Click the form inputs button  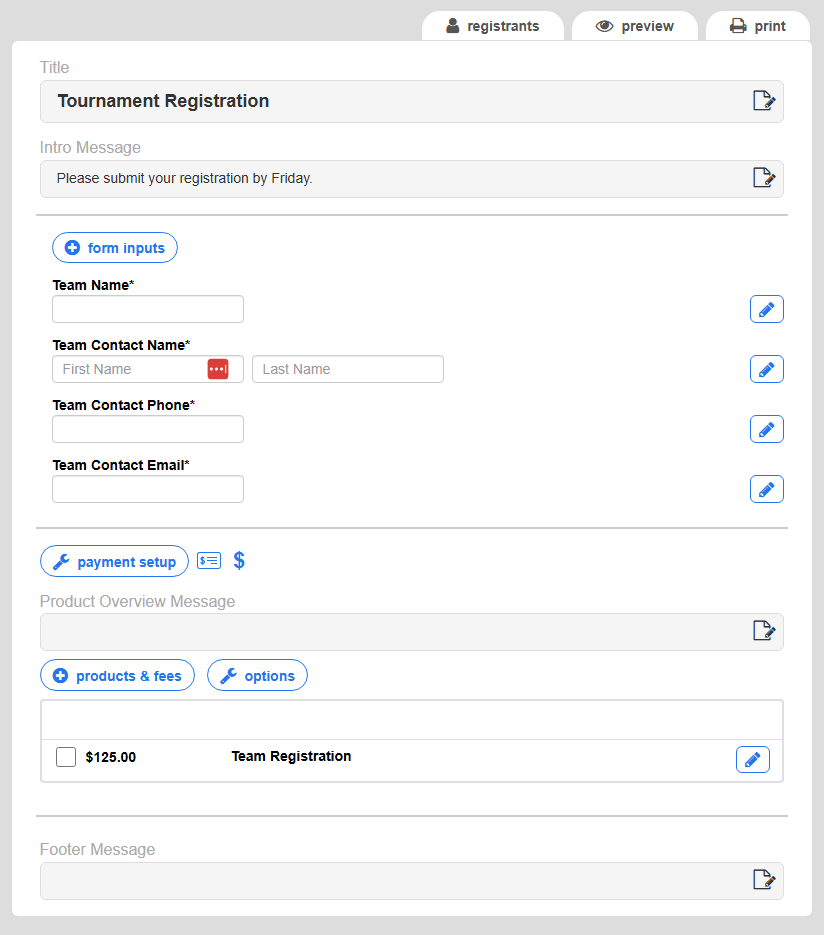point(115,248)
